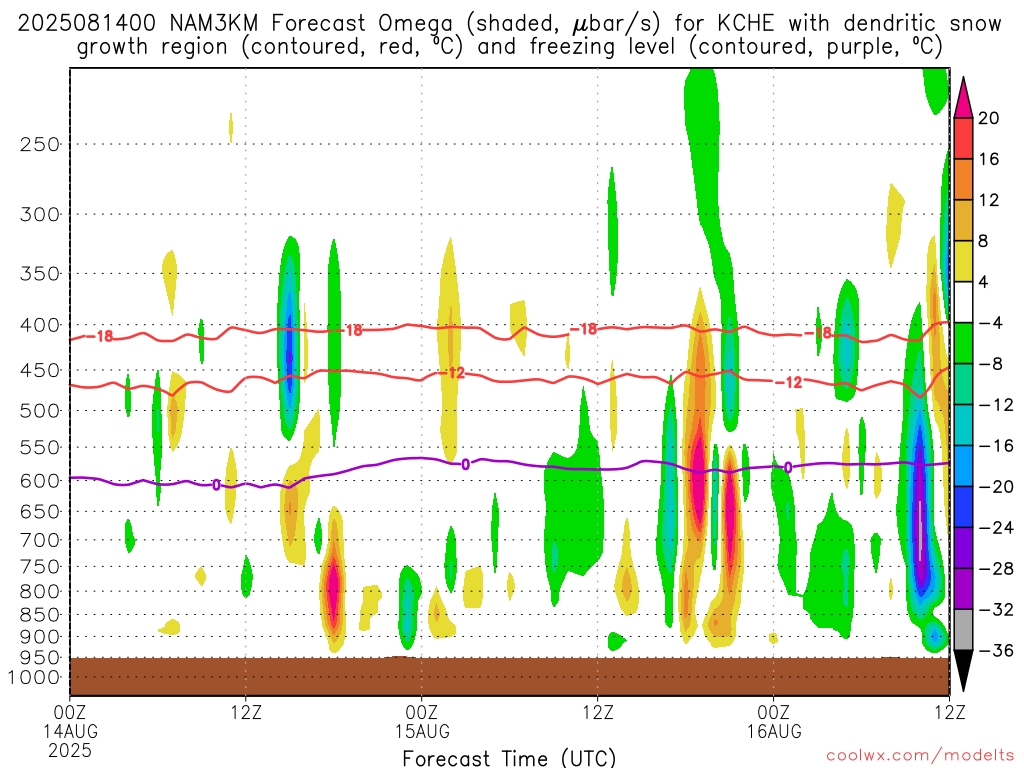Click the yellow 4 to 8 colorbar swatch

pyautogui.click(x=963, y=261)
